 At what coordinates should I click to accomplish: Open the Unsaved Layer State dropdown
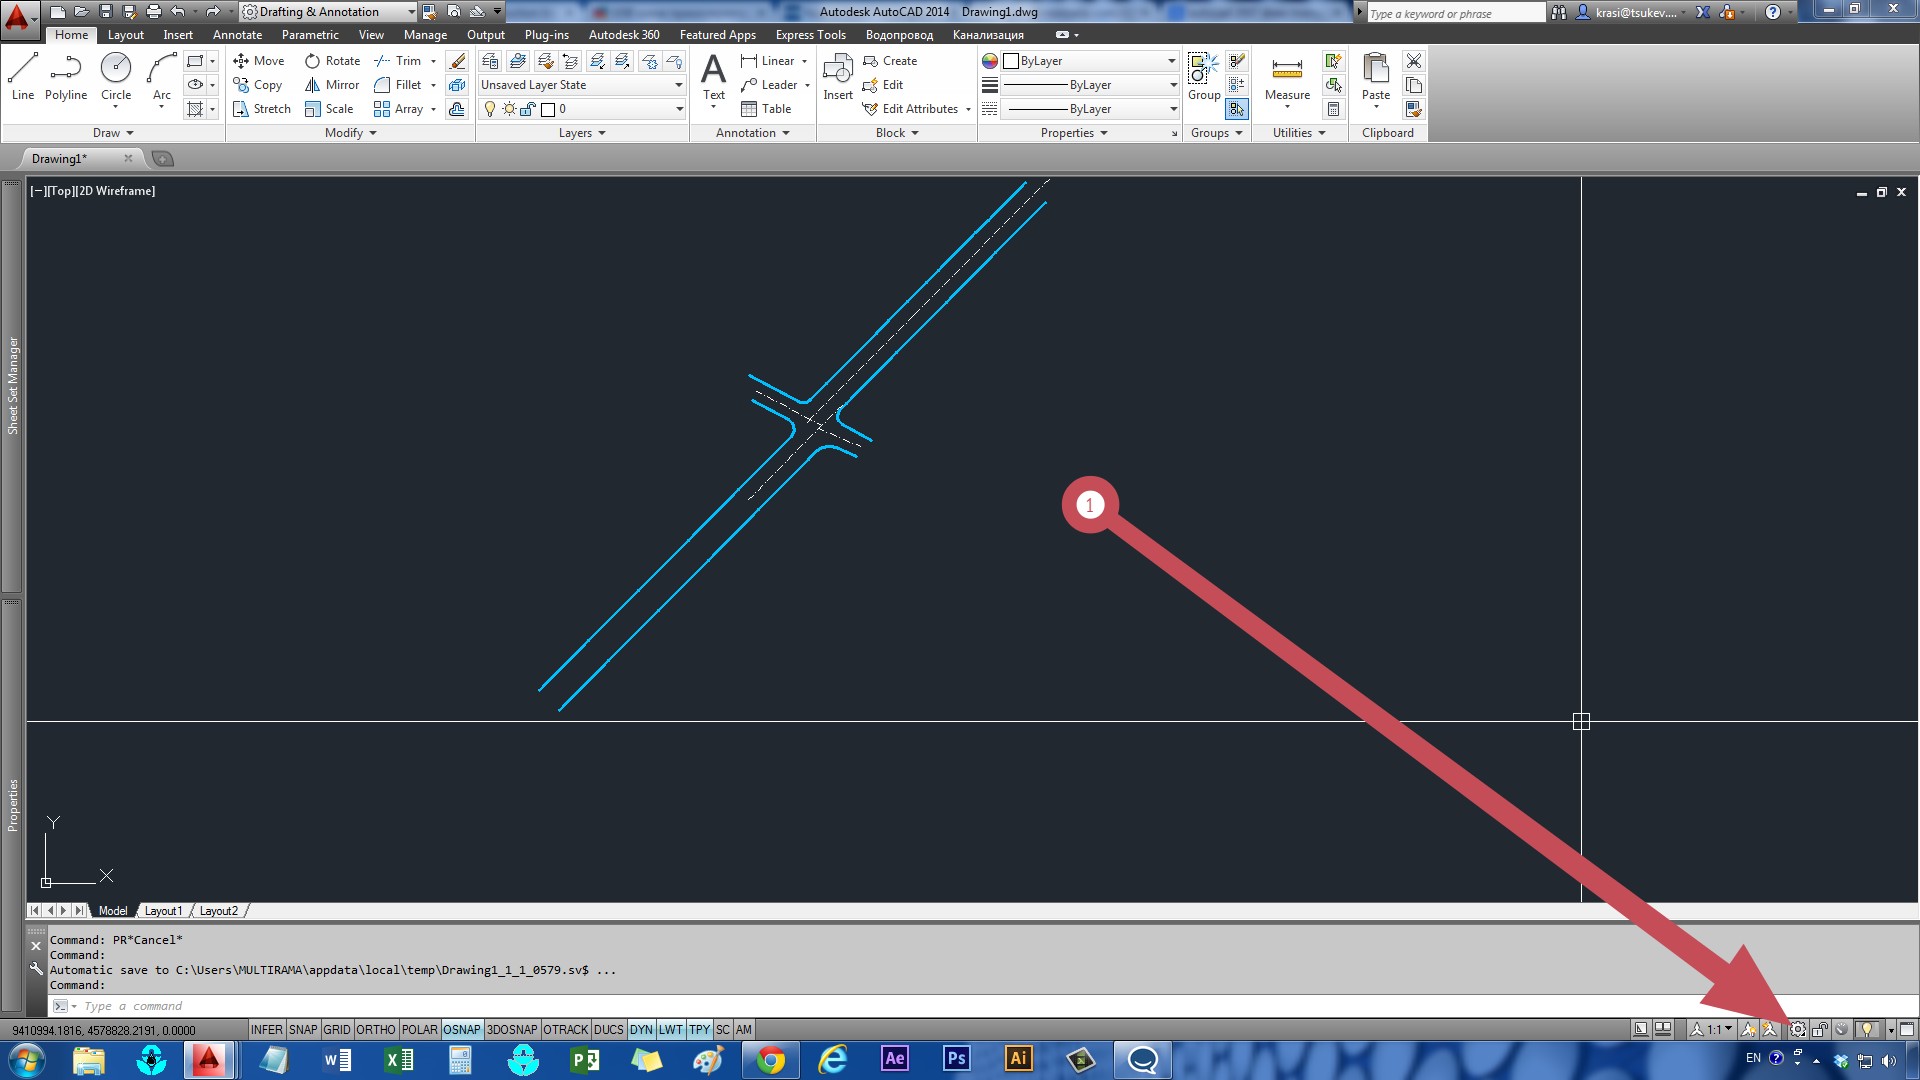(676, 84)
